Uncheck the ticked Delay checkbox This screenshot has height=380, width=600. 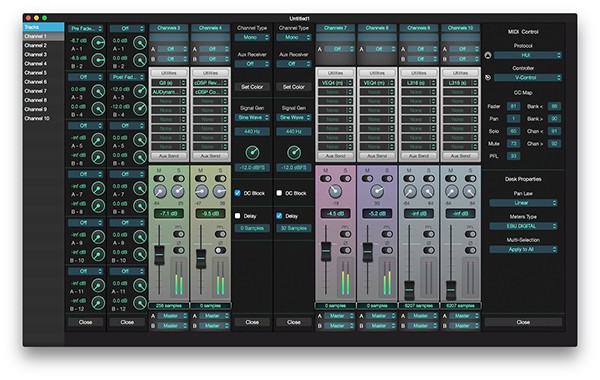(279, 216)
